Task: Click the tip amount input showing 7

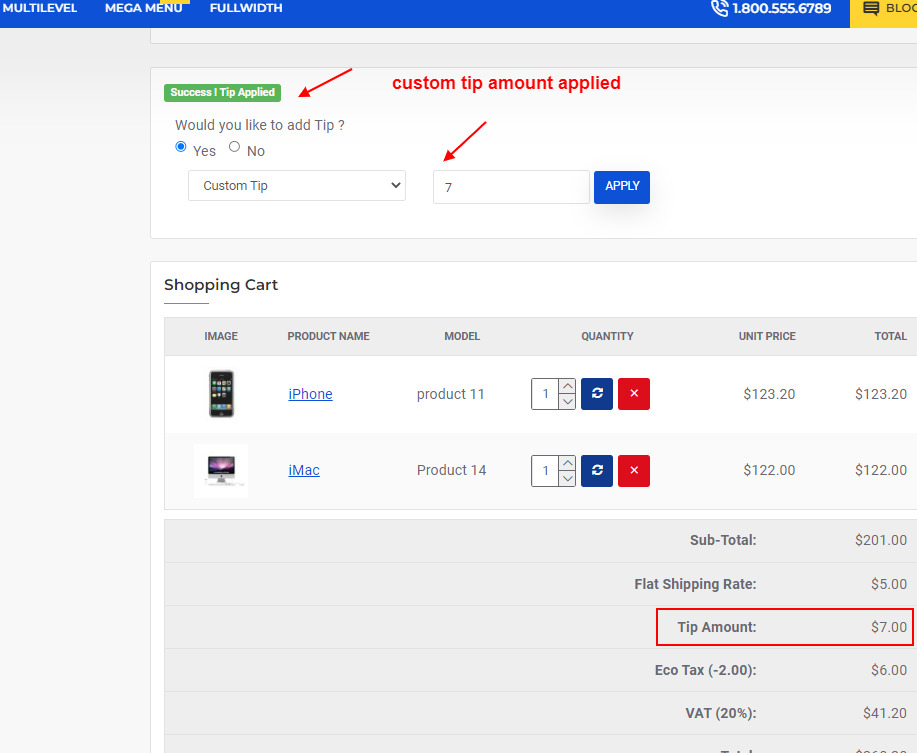Action: [511, 186]
